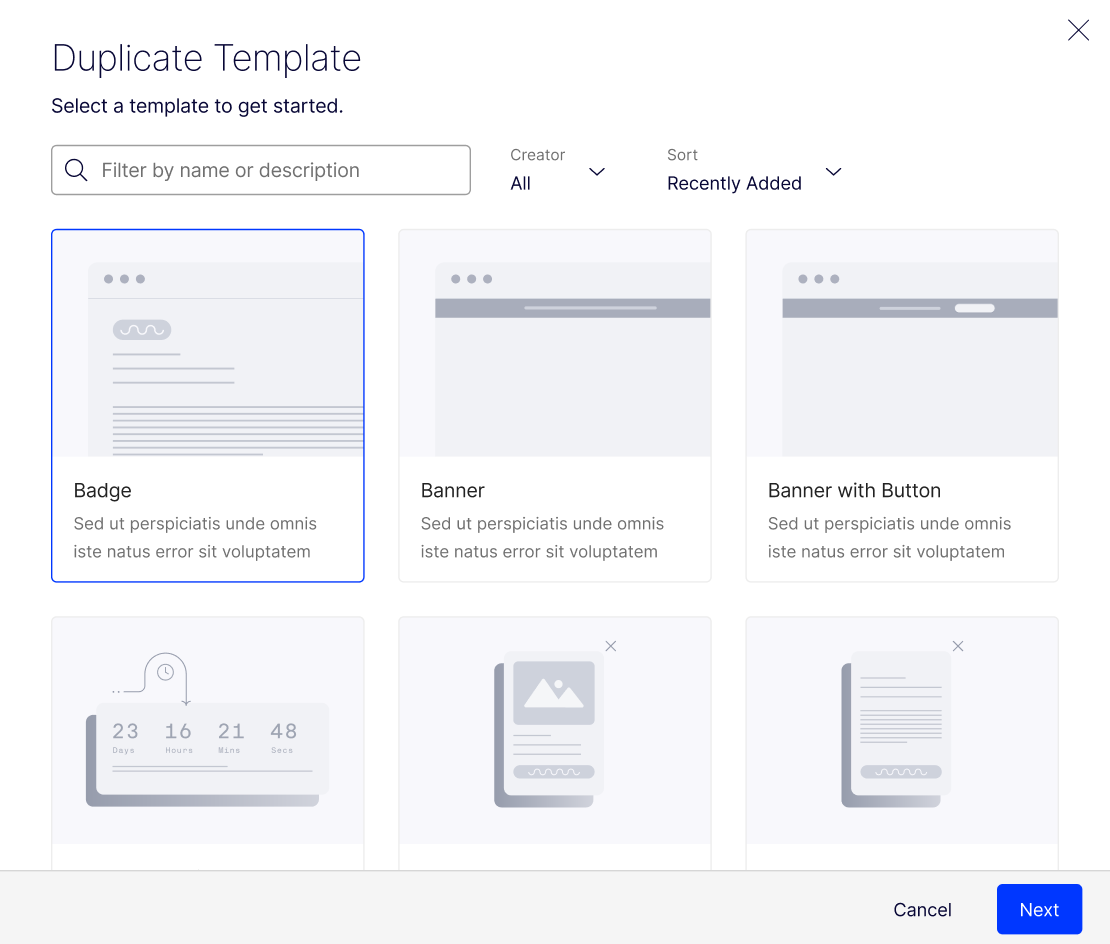Screen dimensions: 1110x944
Task: Select the Banner with Button template
Action: pos(901,405)
